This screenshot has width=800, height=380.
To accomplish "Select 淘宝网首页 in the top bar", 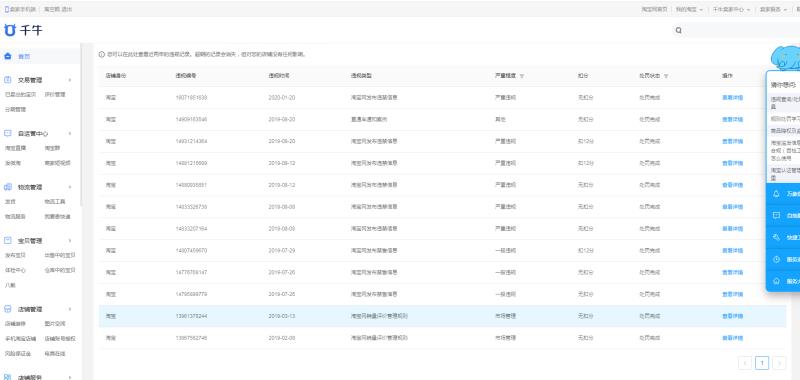I will tap(654, 9).
